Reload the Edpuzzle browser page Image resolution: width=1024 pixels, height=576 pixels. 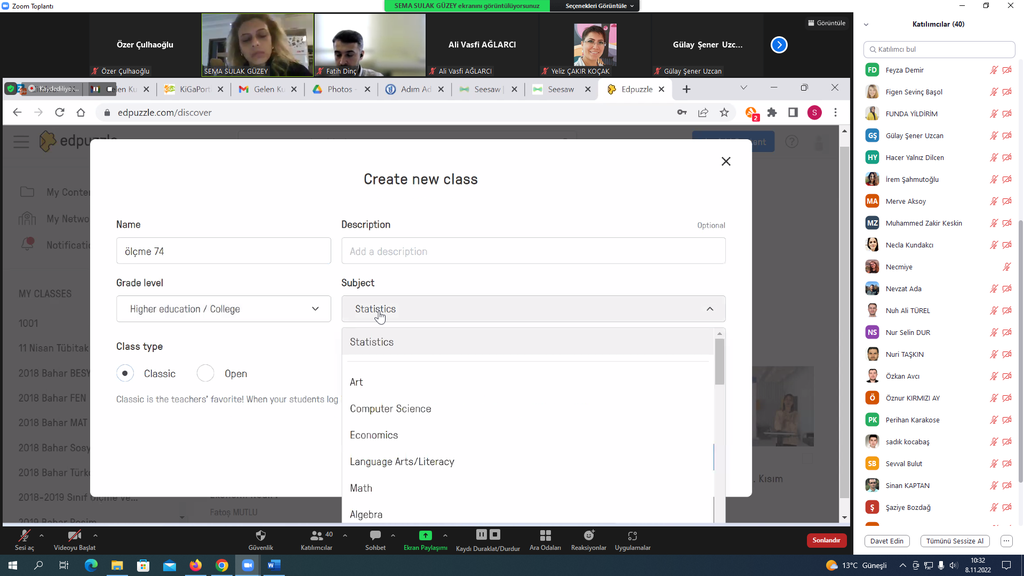coord(60,113)
